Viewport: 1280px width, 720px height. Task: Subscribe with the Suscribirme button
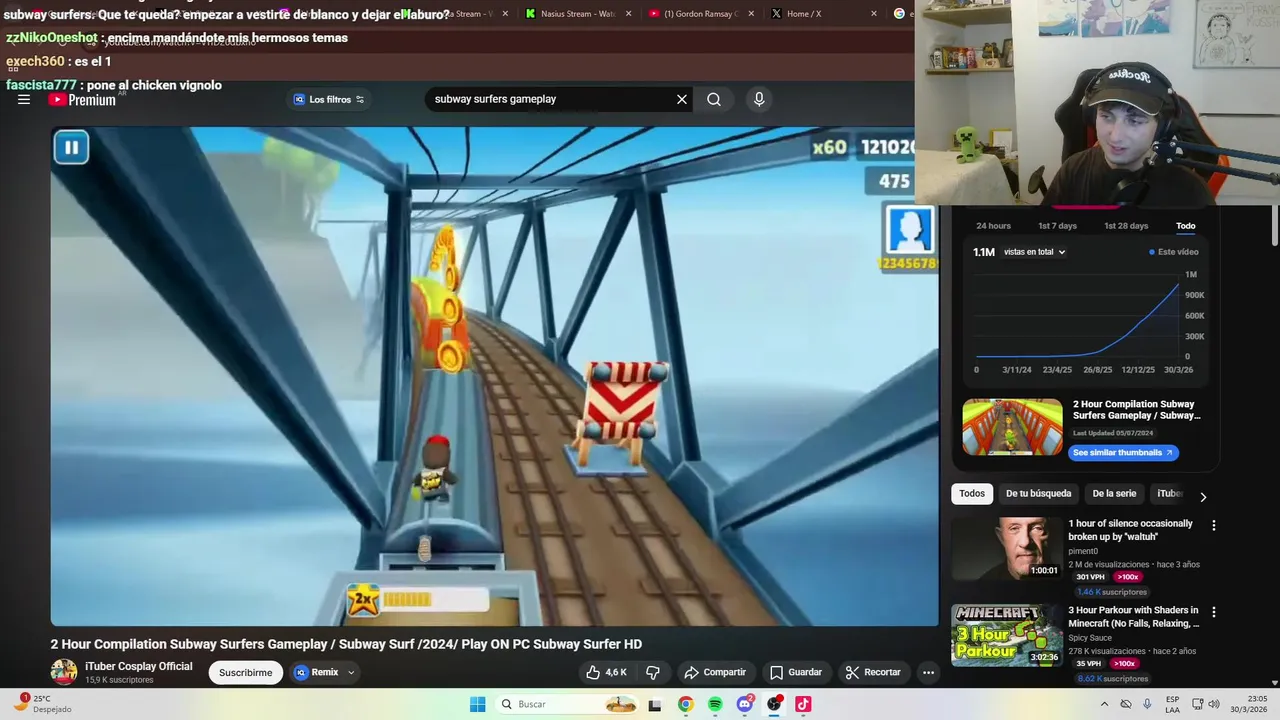pos(245,672)
